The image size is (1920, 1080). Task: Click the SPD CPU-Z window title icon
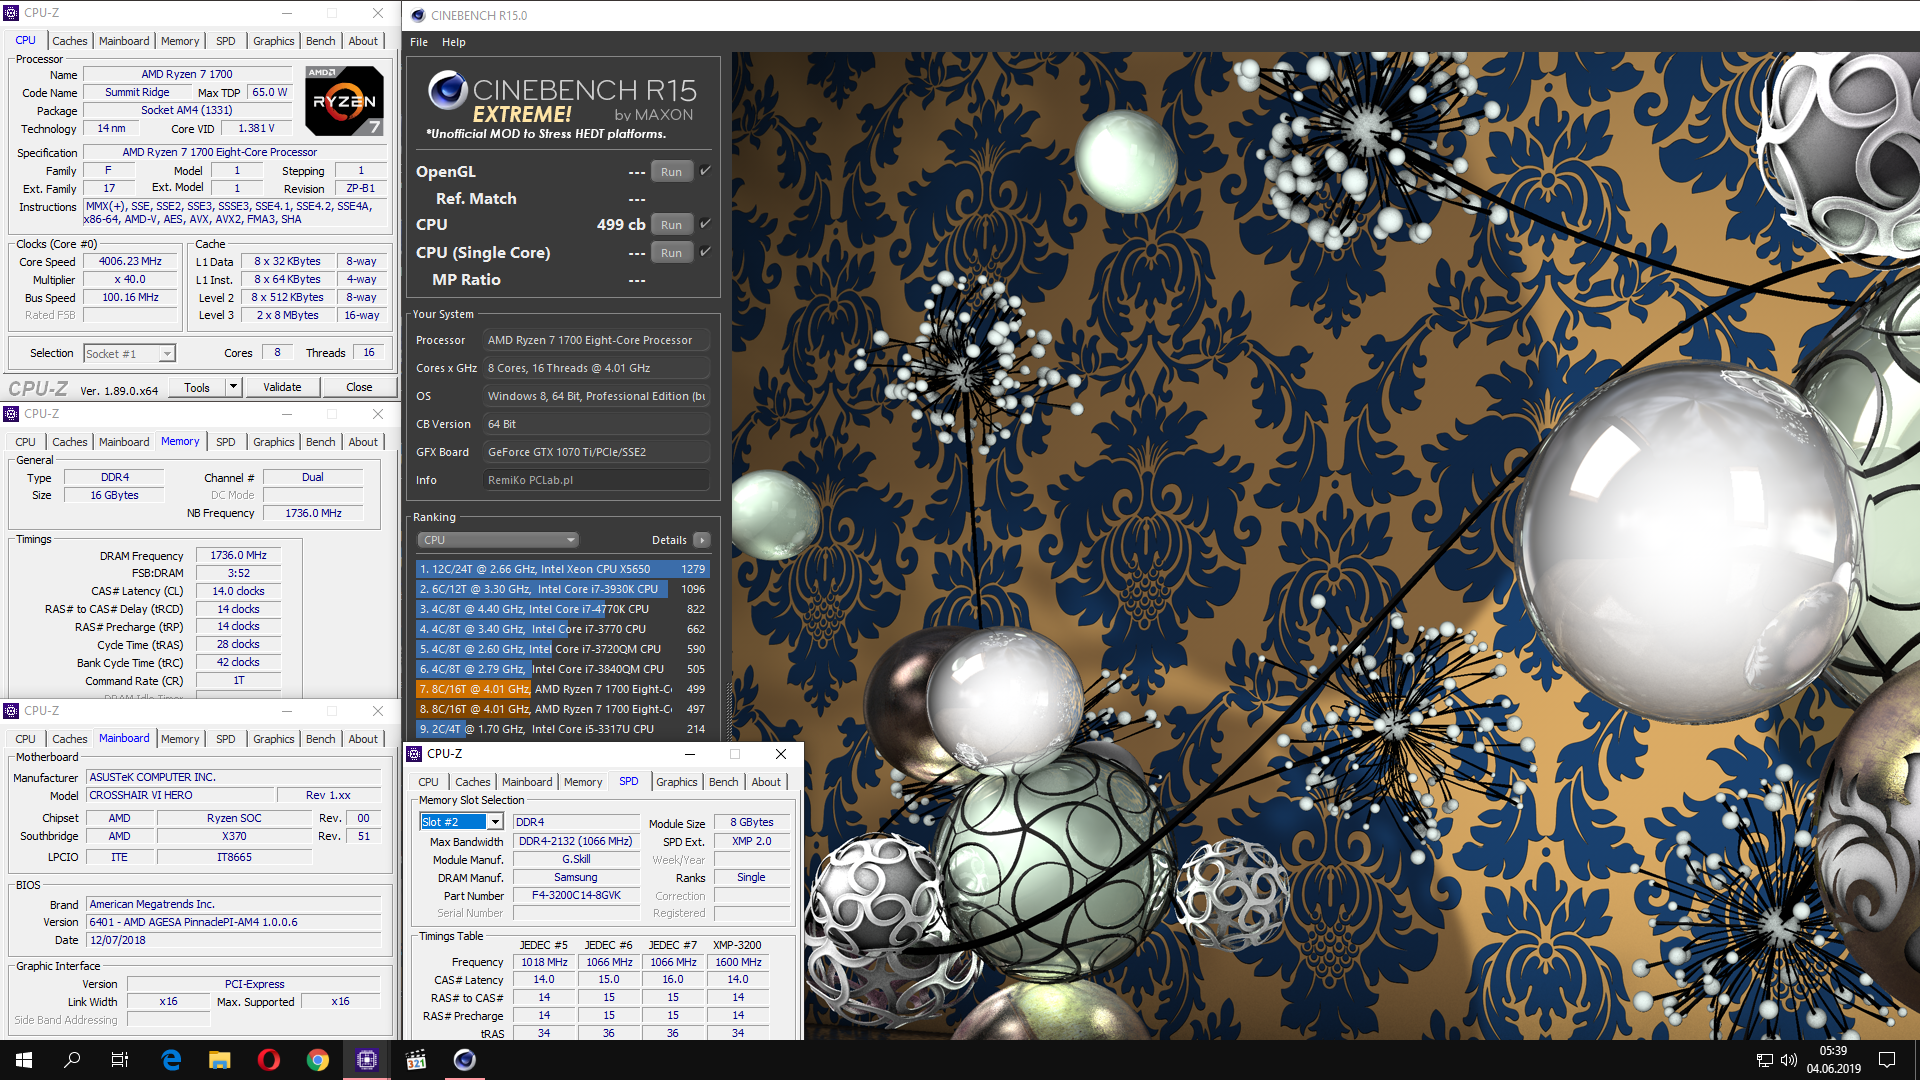pos(414,754)
